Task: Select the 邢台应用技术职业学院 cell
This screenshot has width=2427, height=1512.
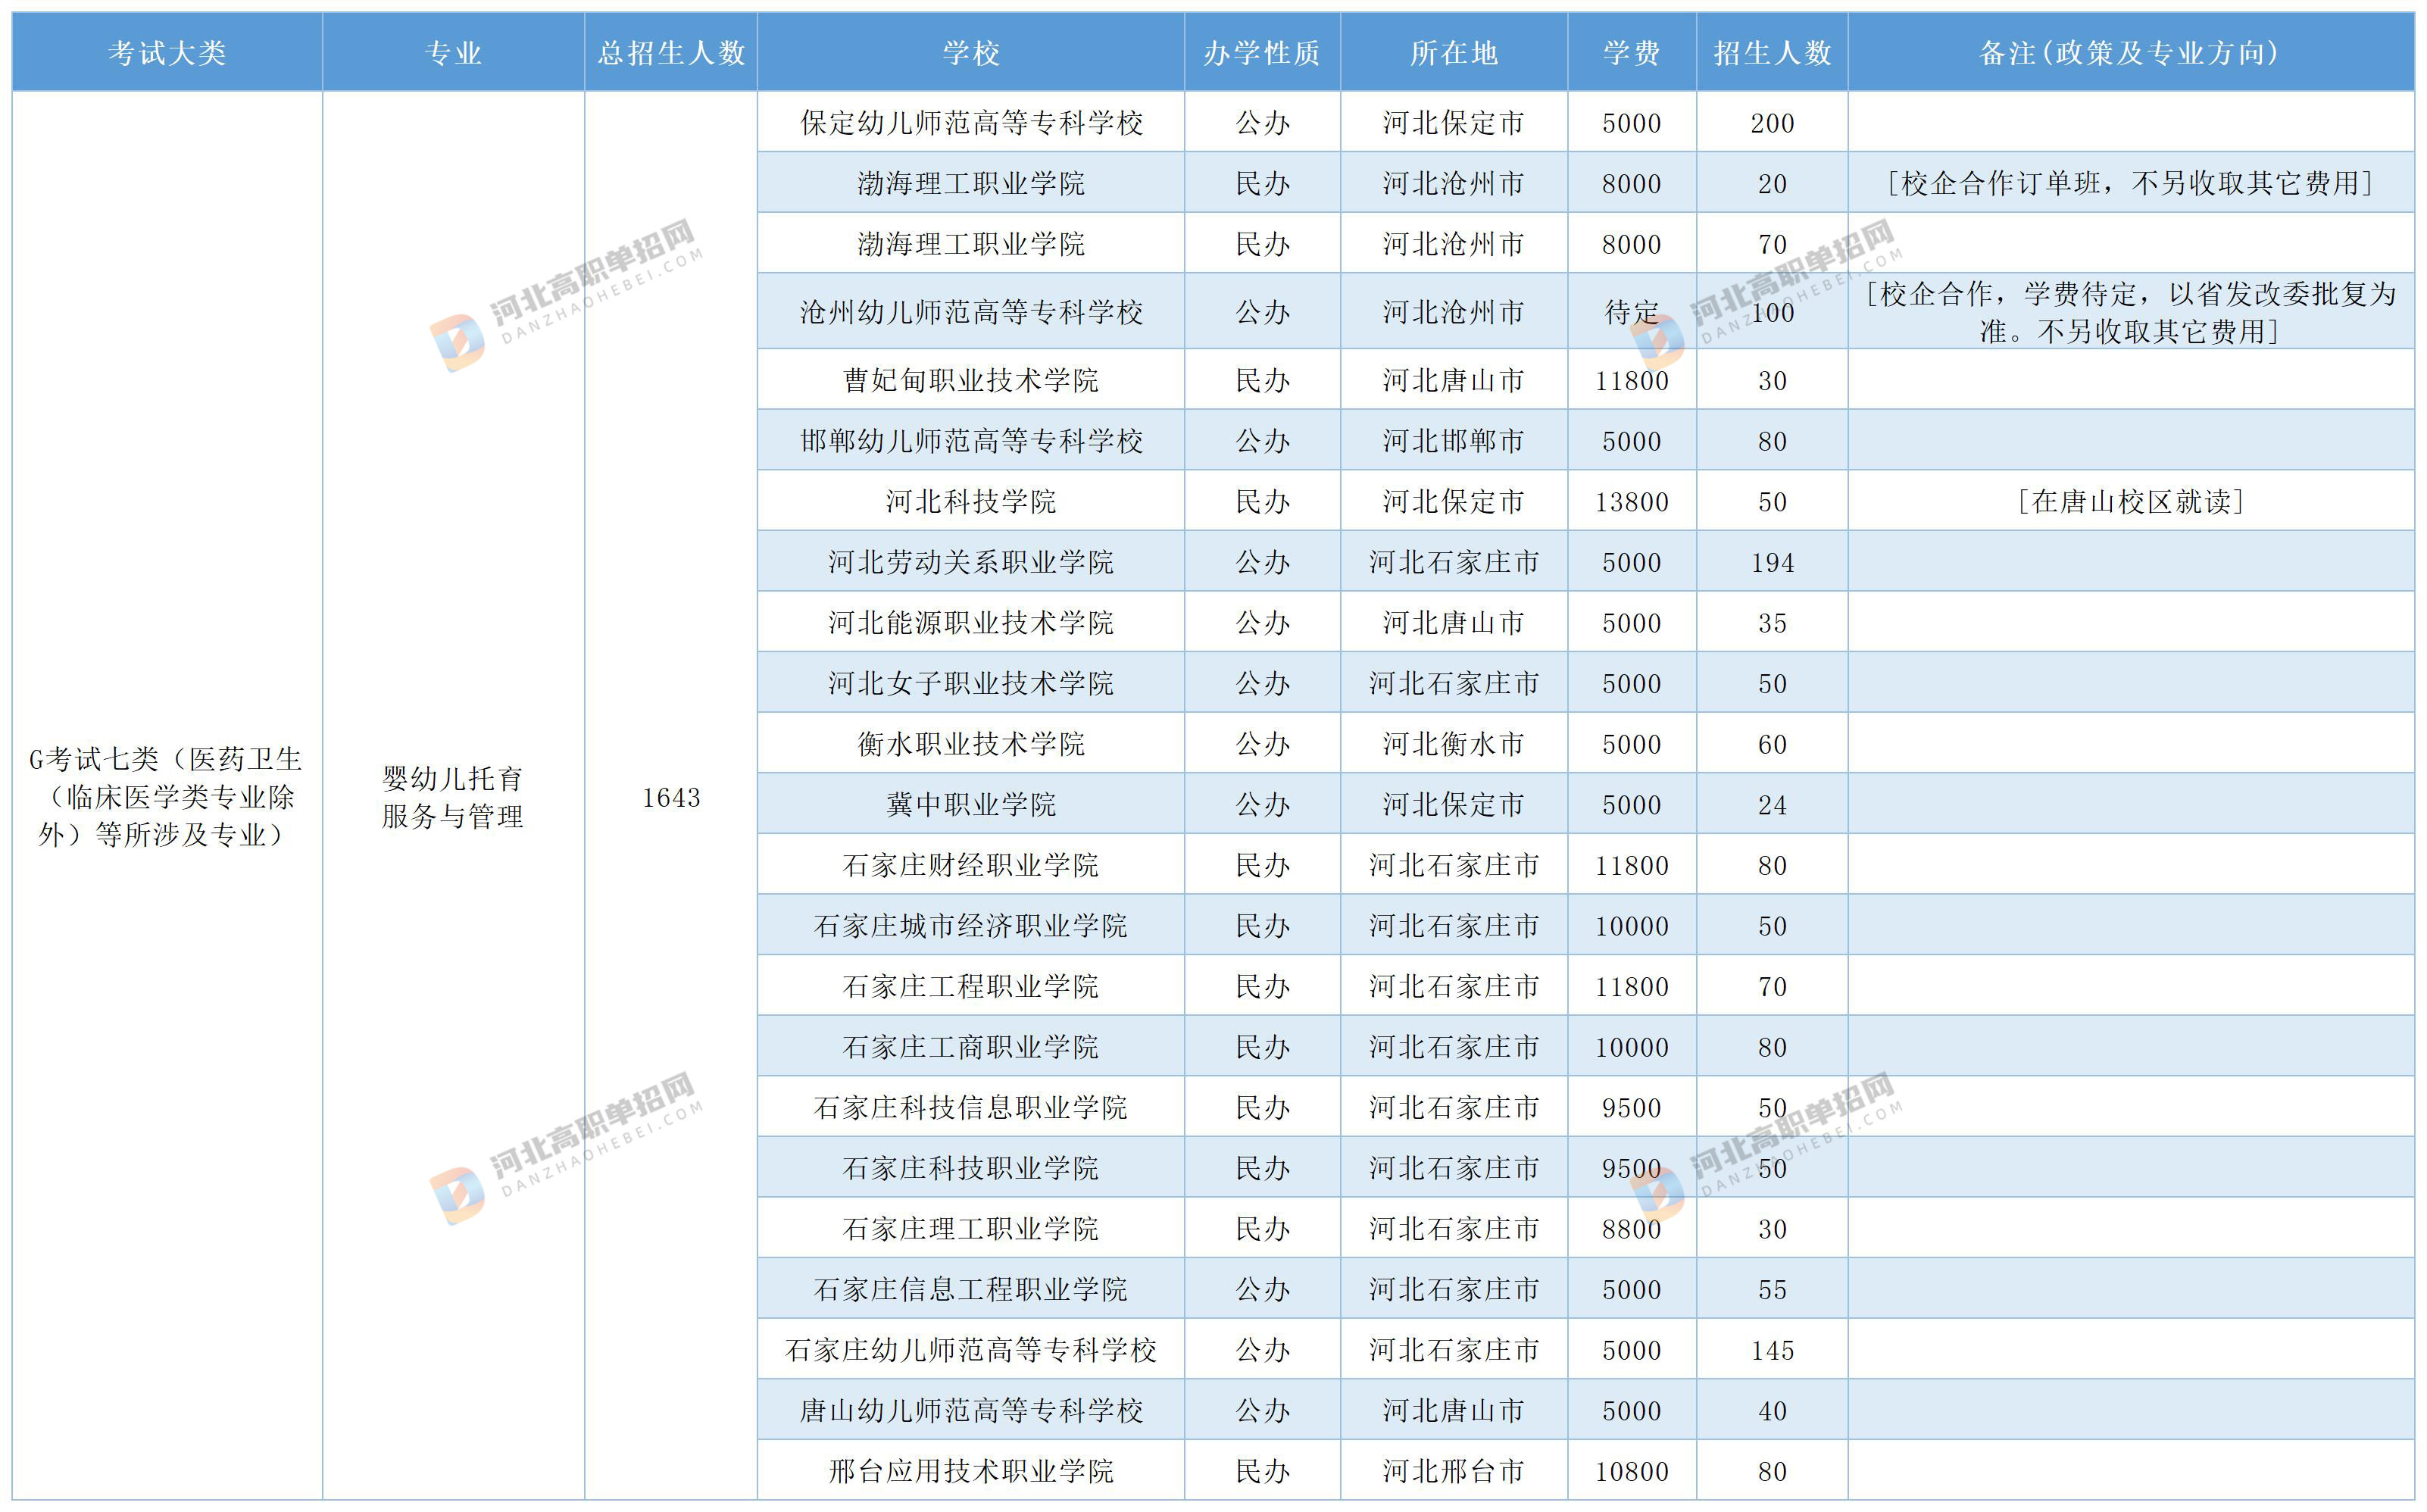Action: [x=971, y=1470]
